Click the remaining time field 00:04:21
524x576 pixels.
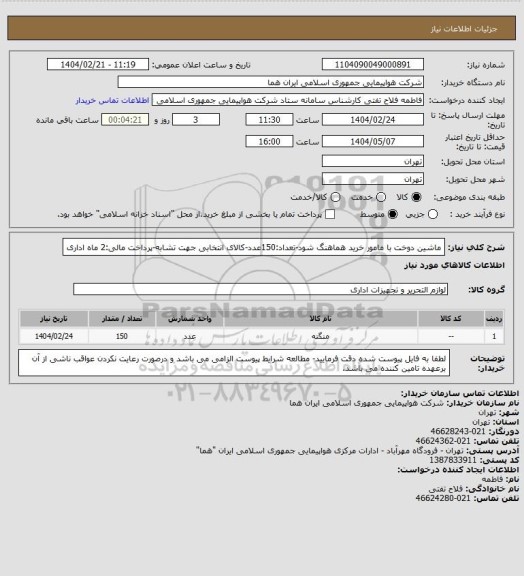pos(125,120)
